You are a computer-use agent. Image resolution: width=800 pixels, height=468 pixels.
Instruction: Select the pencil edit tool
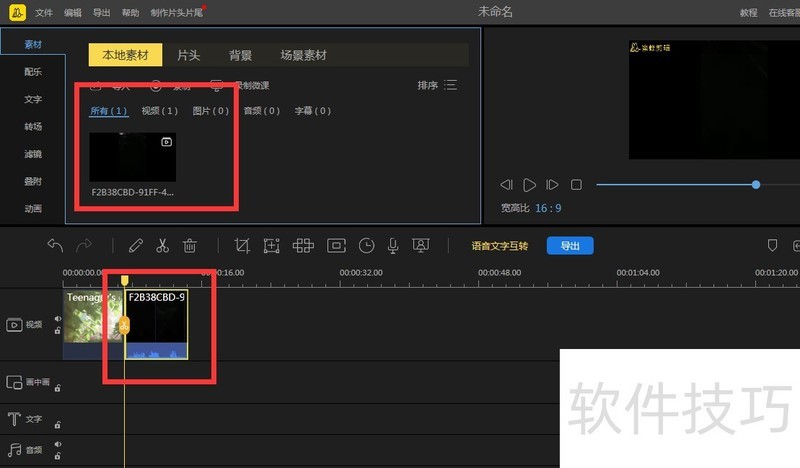(x=135, y=245)
